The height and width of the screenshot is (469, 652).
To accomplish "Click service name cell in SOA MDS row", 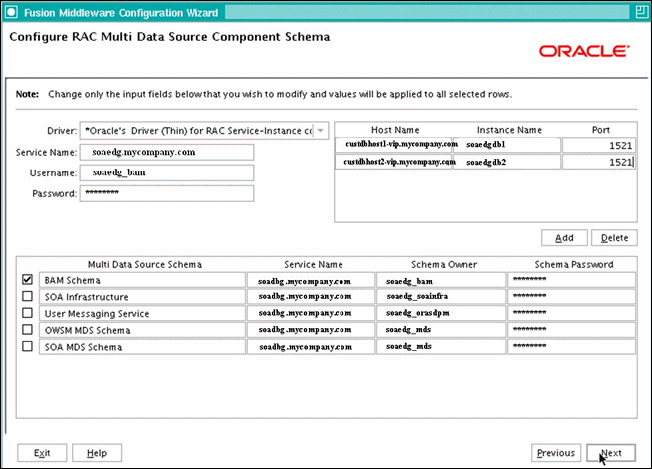I will pos(311,346).
